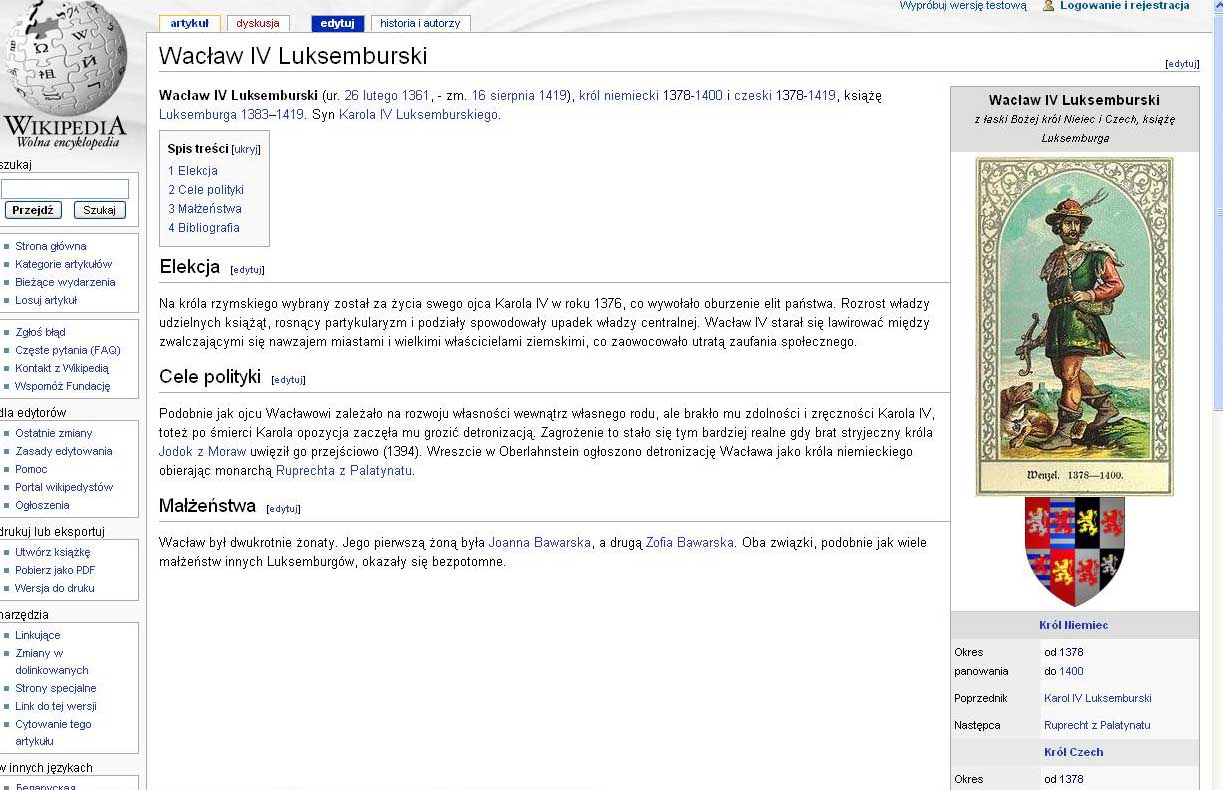1223x790 pixels.
Task: Open Cytowanie tego artykułu link
Action: click(53, 733)
